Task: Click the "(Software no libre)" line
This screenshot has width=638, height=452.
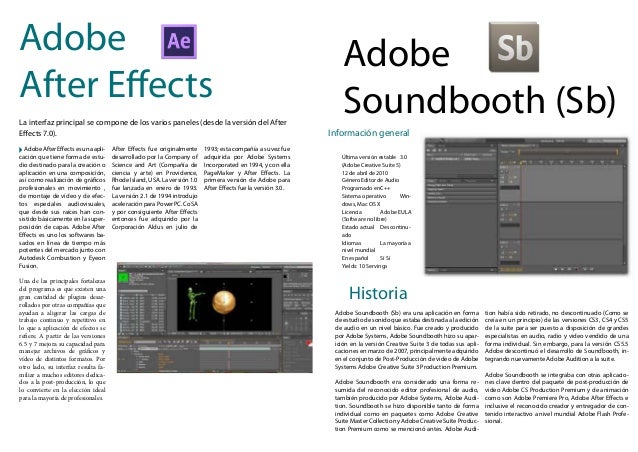Action: 364,219
